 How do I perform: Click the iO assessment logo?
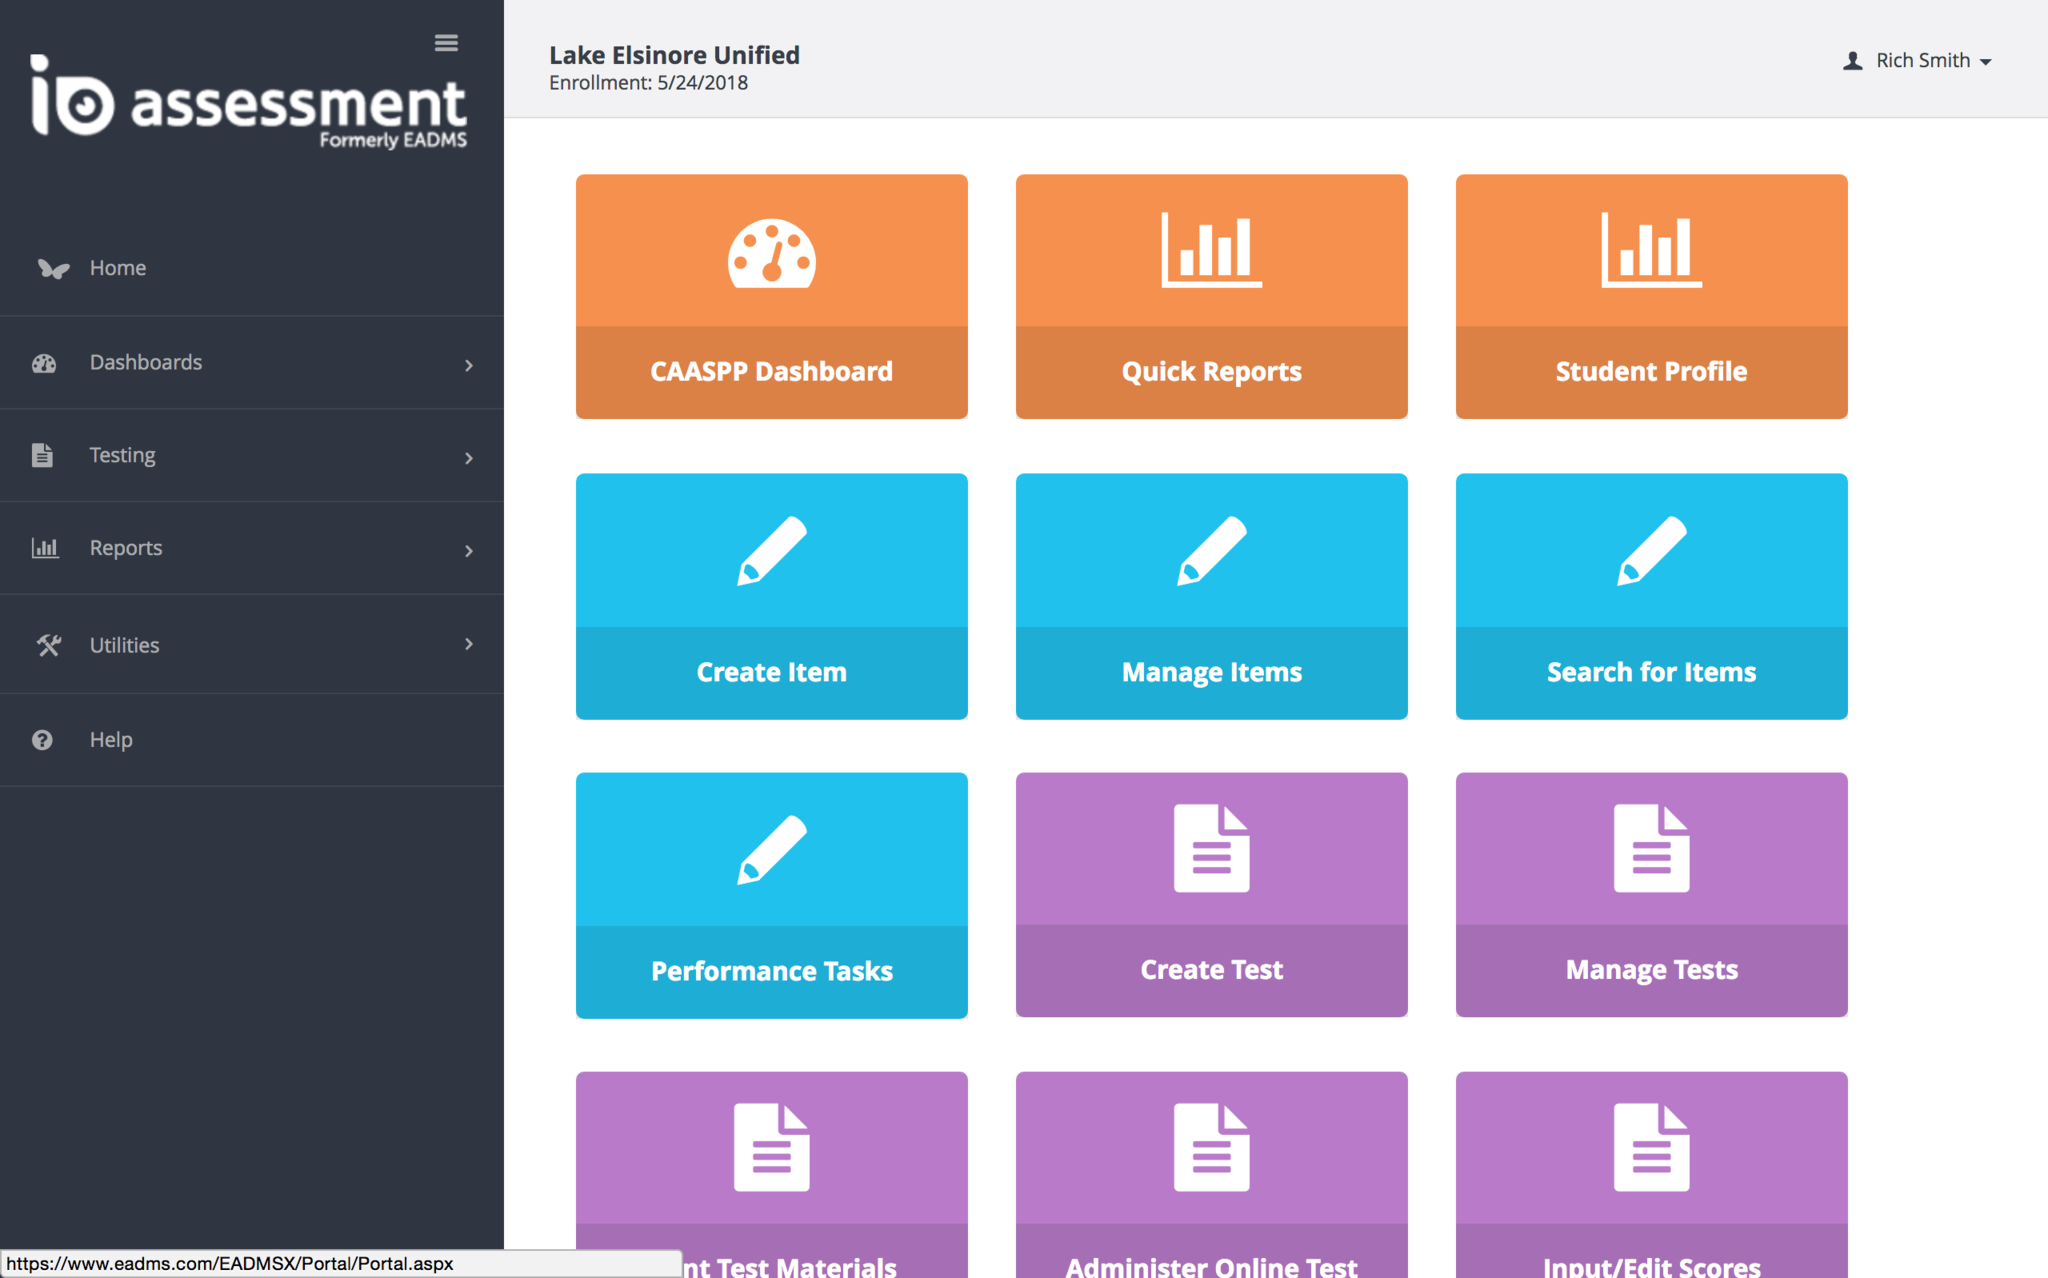click(x=248, y=102)
